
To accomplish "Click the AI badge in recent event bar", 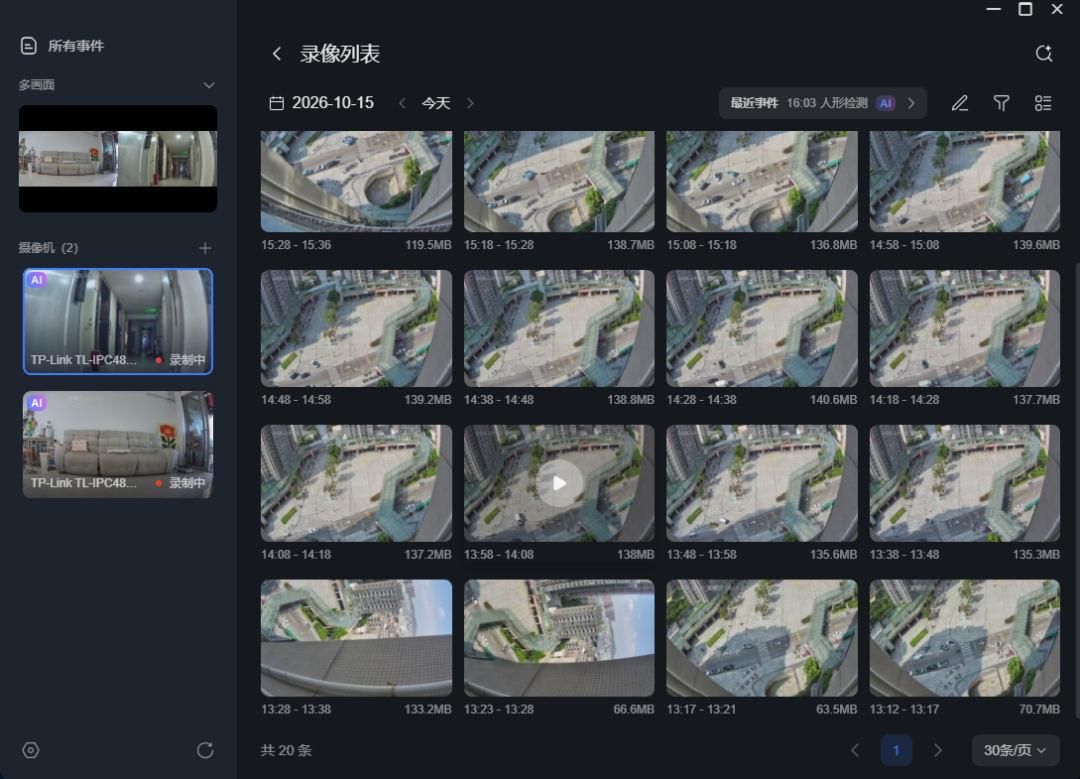I will point(886,103).
